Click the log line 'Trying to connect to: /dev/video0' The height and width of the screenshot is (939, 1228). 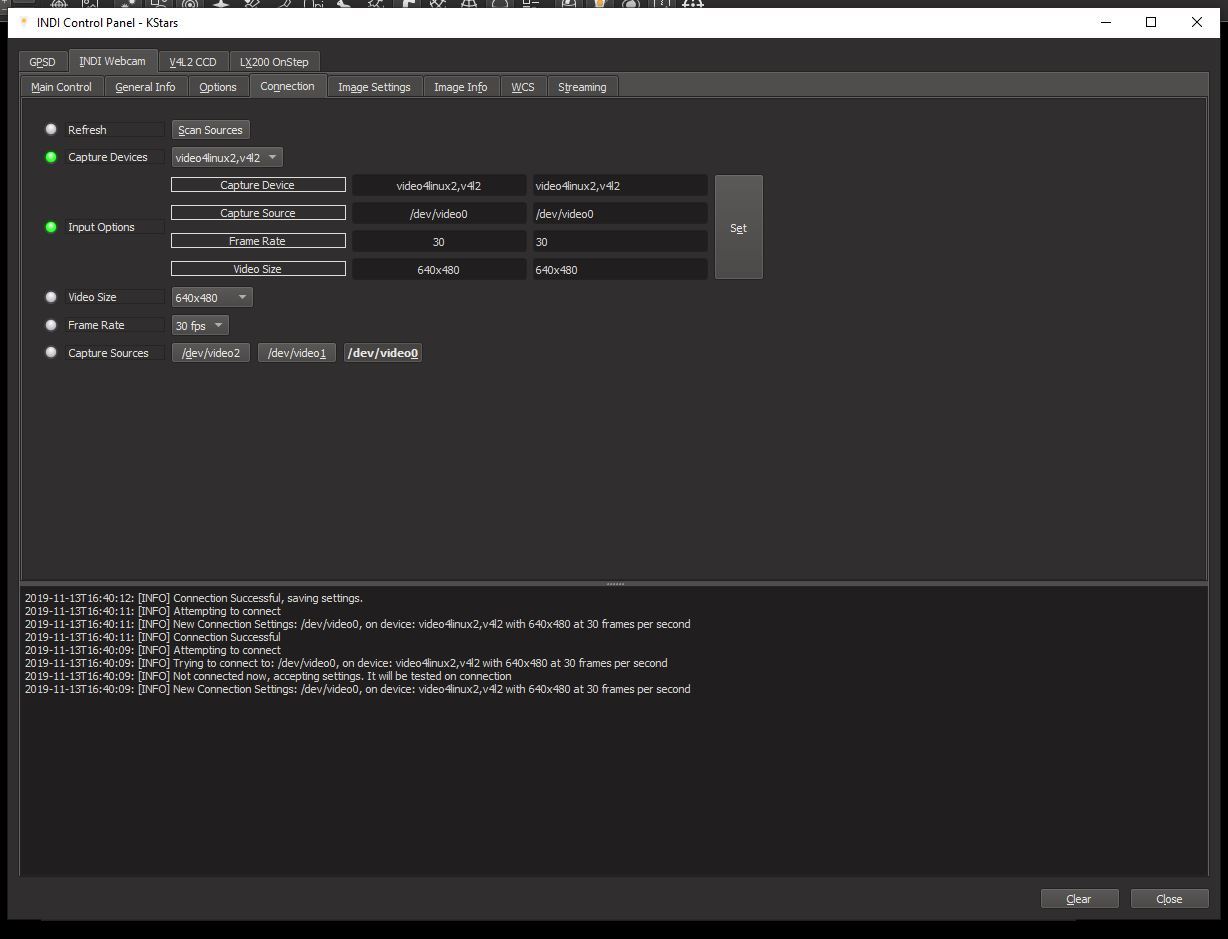click(346, 663)
